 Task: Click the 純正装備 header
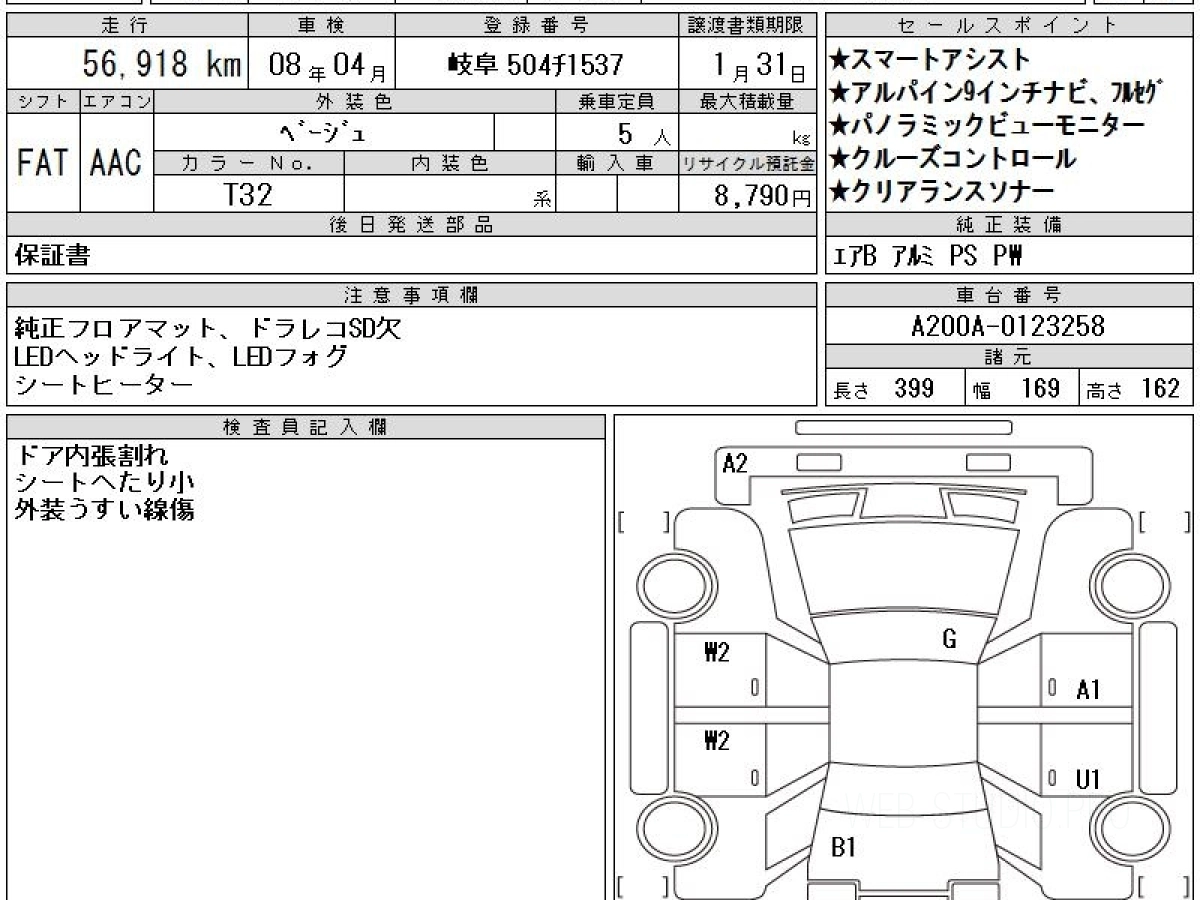coord(1009,224)
